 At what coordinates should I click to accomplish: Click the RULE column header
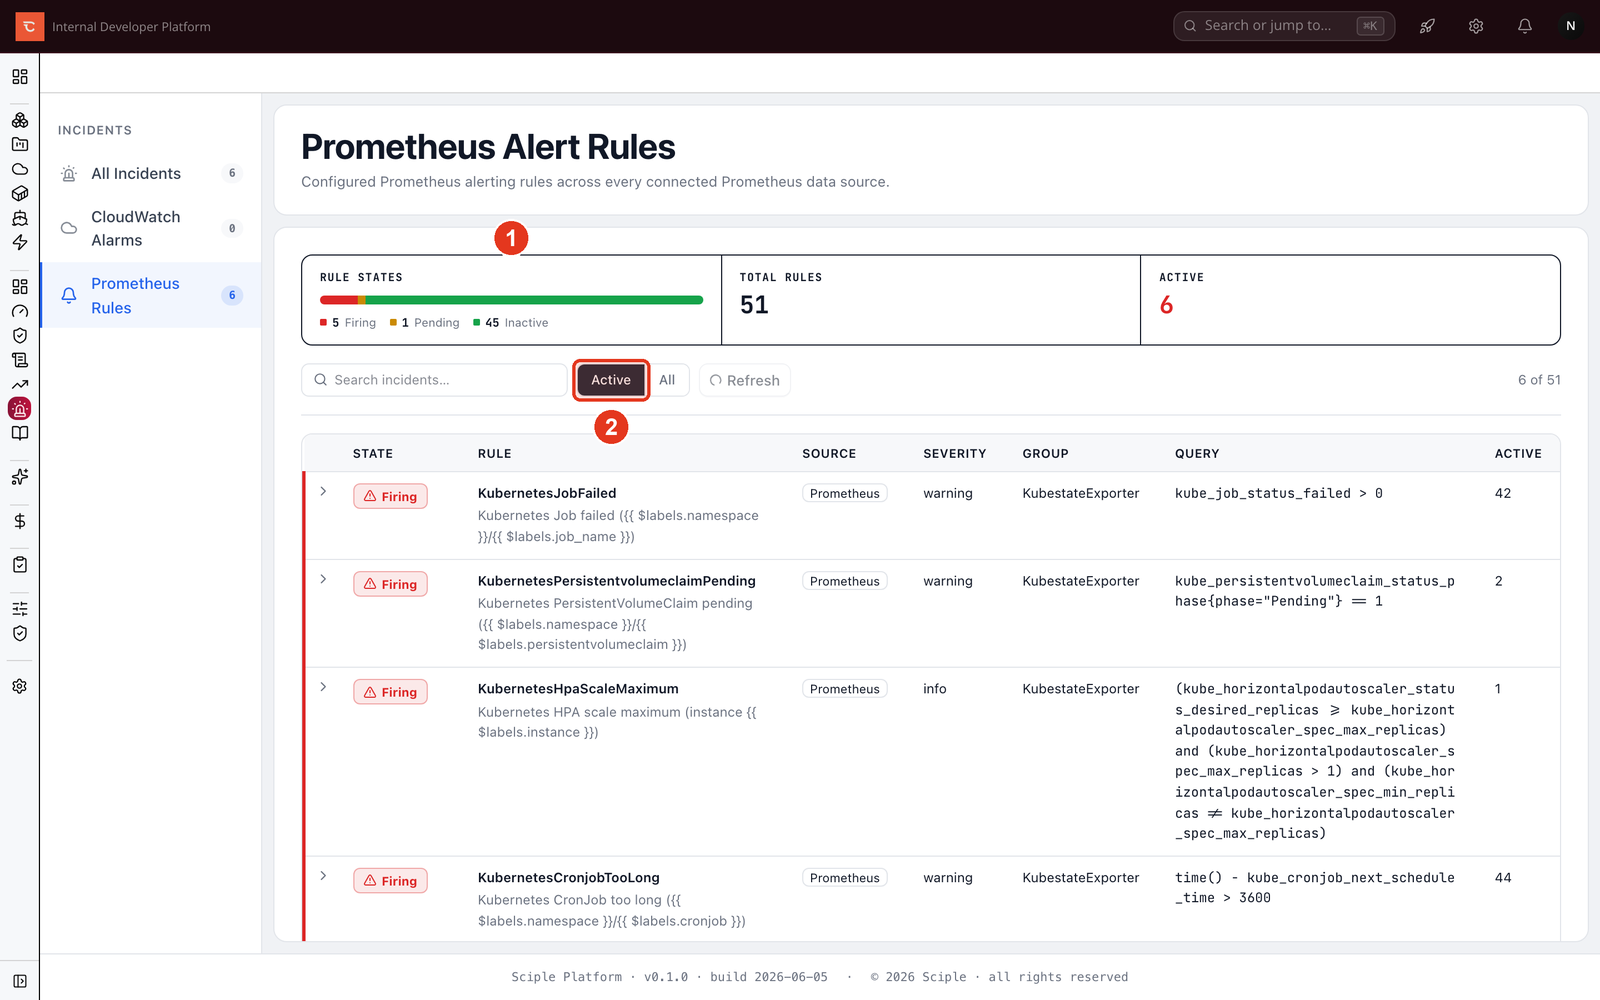(495, 454)
